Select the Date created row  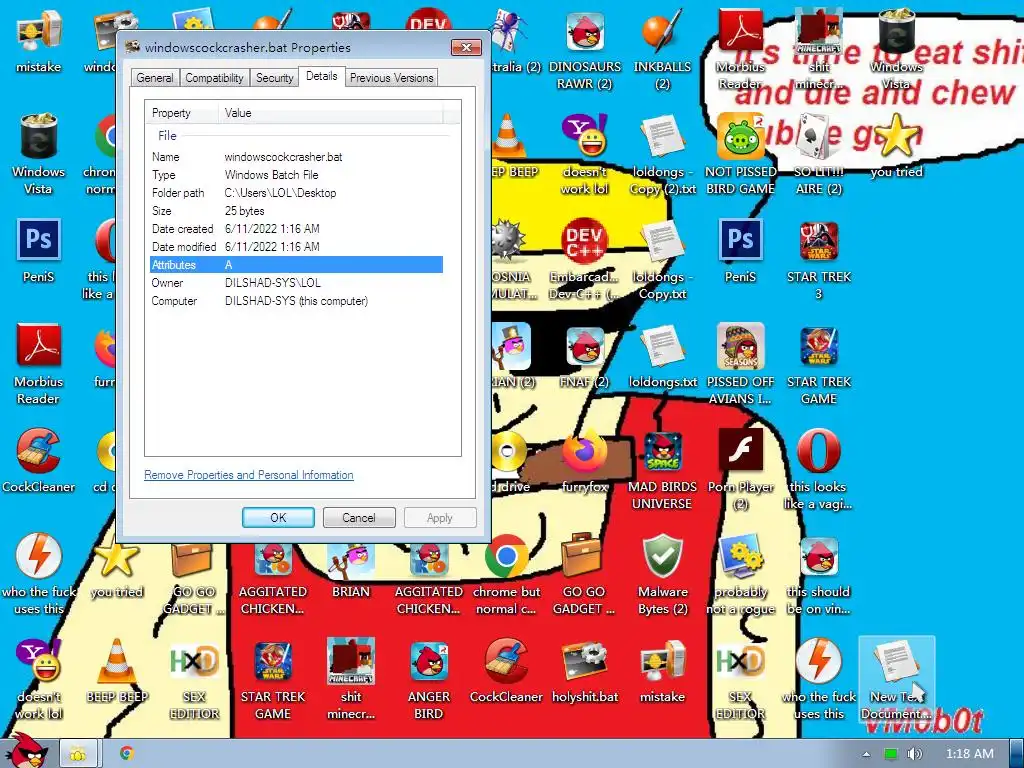[x=296, y=229]
